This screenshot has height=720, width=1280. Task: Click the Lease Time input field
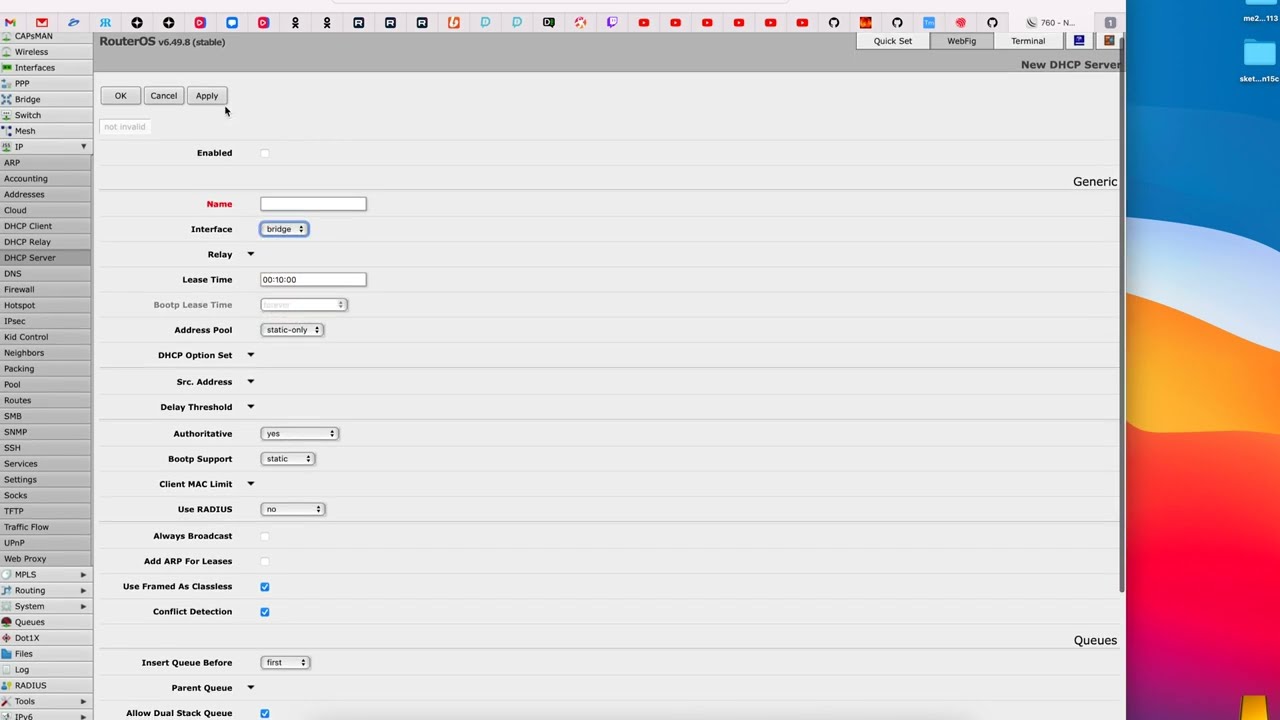pos(313,279)
